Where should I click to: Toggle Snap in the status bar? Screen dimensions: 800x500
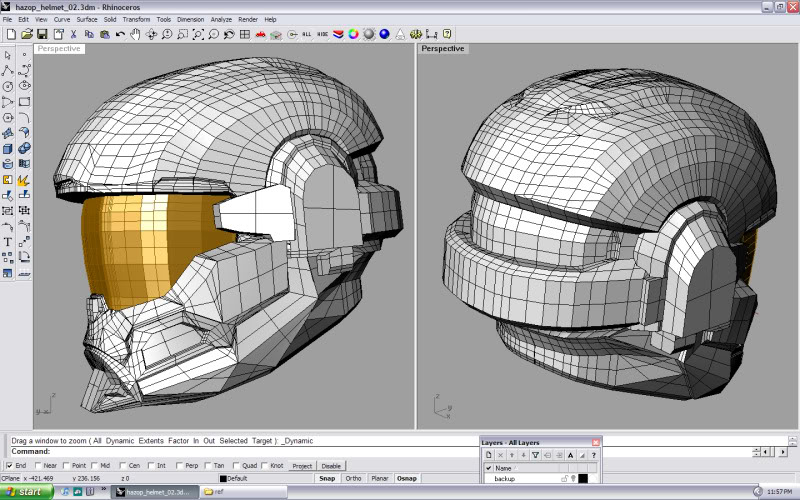[327, 479]
